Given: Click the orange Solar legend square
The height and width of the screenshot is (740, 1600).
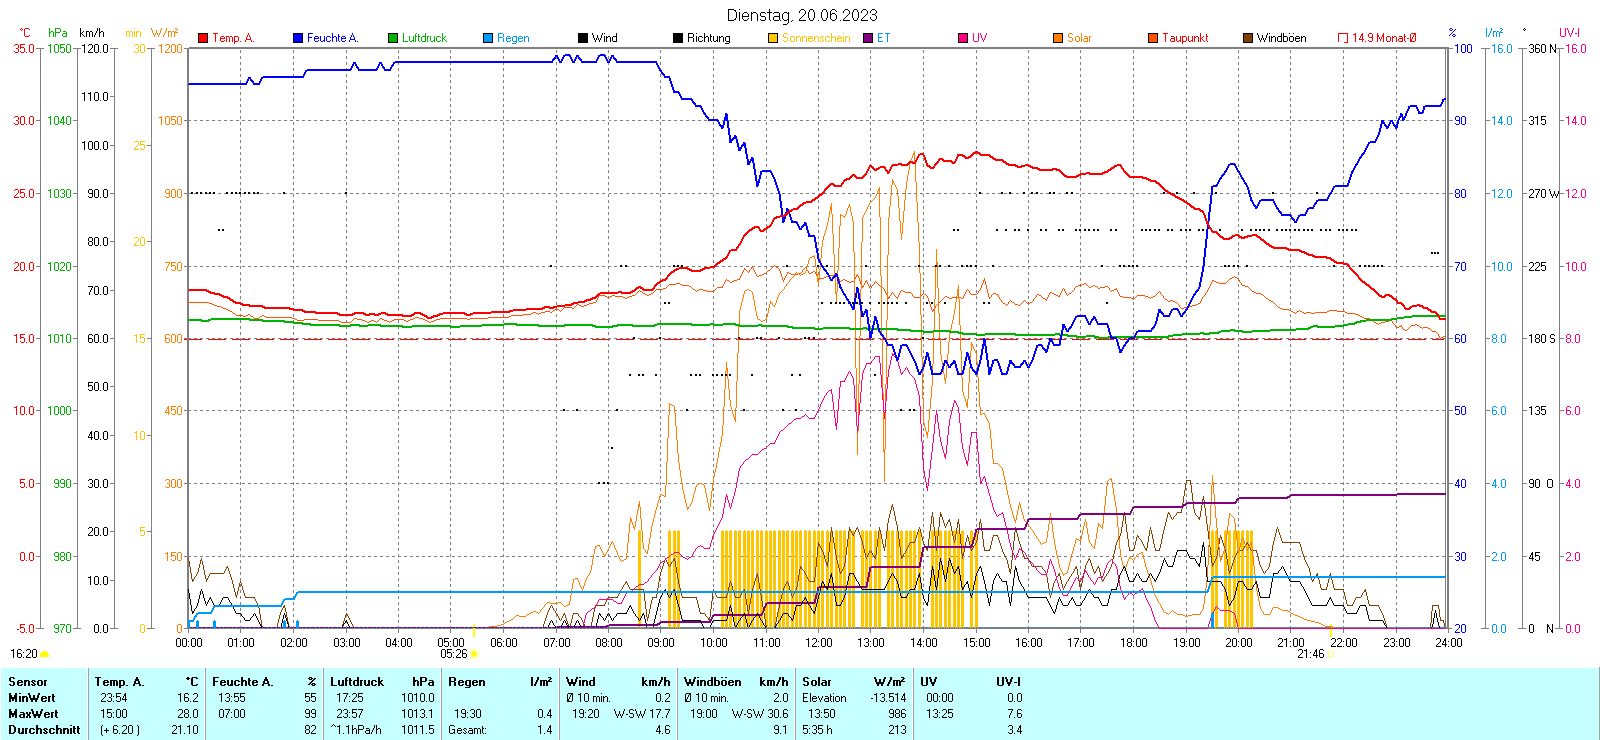Looking at the screenshot, I should point(1058,38).
